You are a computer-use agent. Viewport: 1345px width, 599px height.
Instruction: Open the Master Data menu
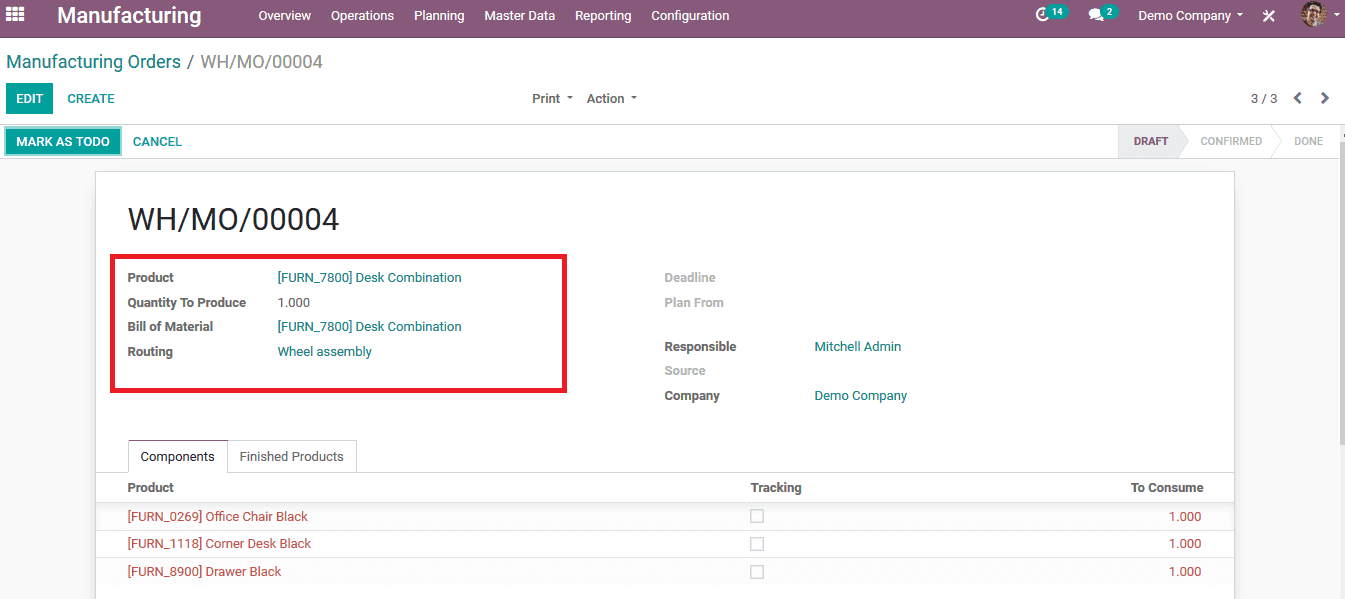click(x=519, y=16)
